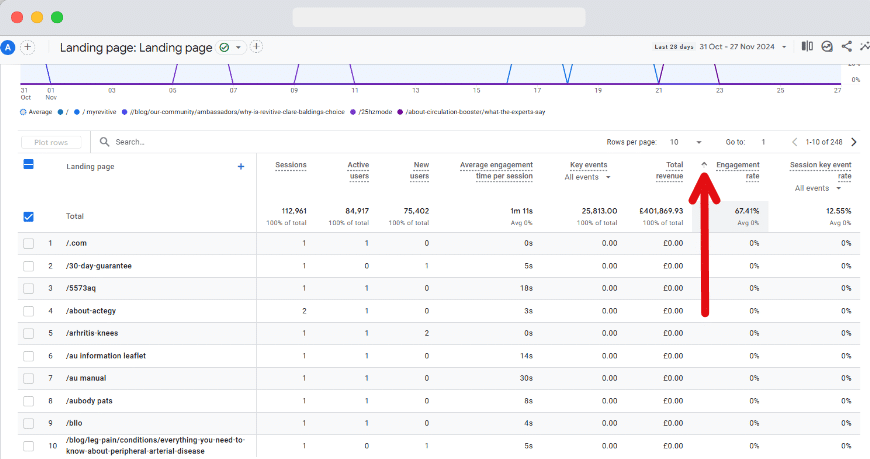The width and height of the screenshot is (870, 459).
Task: Click the browser address bar
Action: coord(439,17)
